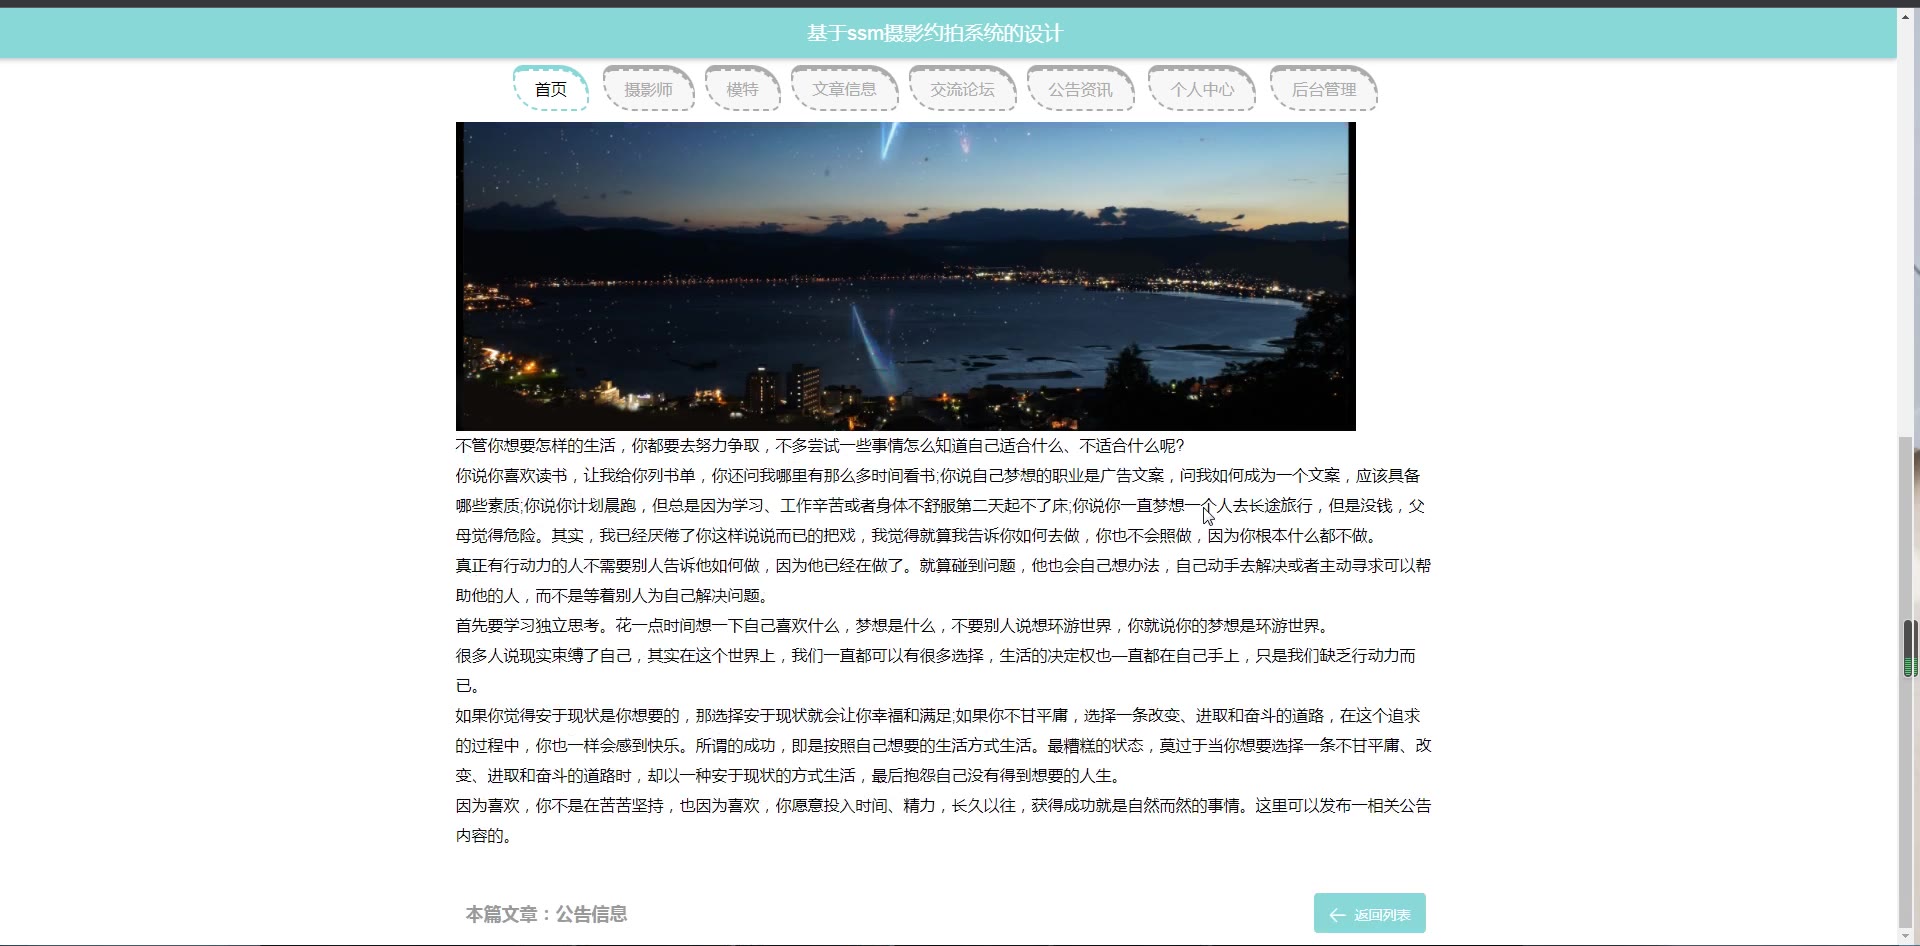Screen dimensions: 1920x946
Task: Click the line starting 如果你觉得安于现状
Action: pyautogui.click(x=938, y=716)
